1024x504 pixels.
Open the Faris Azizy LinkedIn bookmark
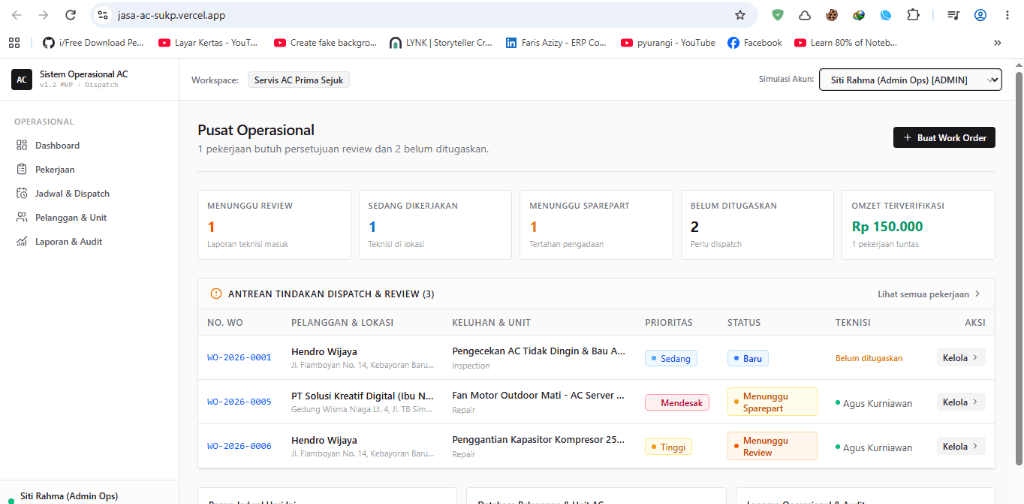(x=556, y=42)
